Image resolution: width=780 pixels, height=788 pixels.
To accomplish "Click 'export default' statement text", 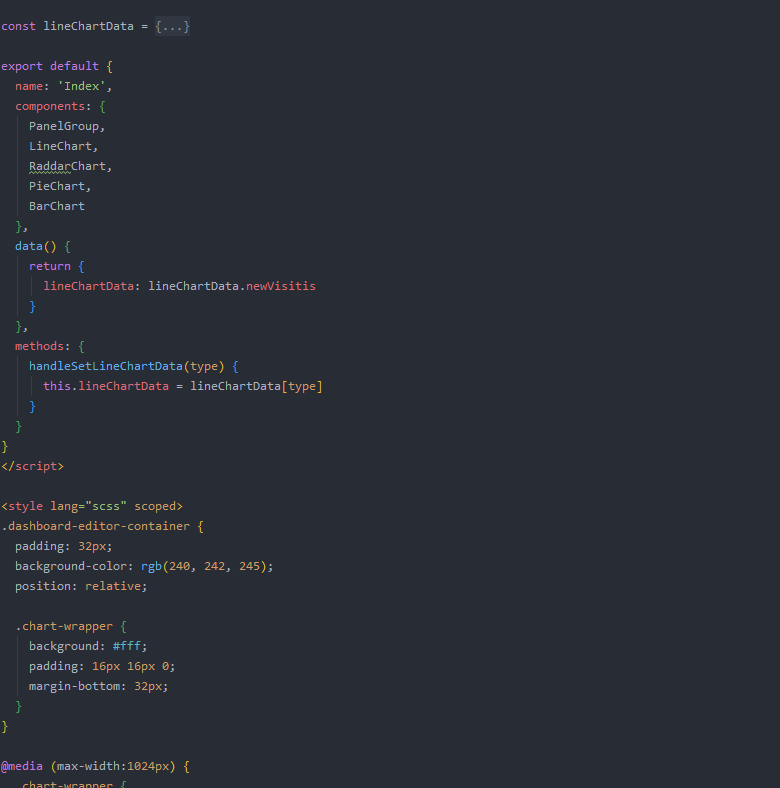I will [x=50, y=66].
